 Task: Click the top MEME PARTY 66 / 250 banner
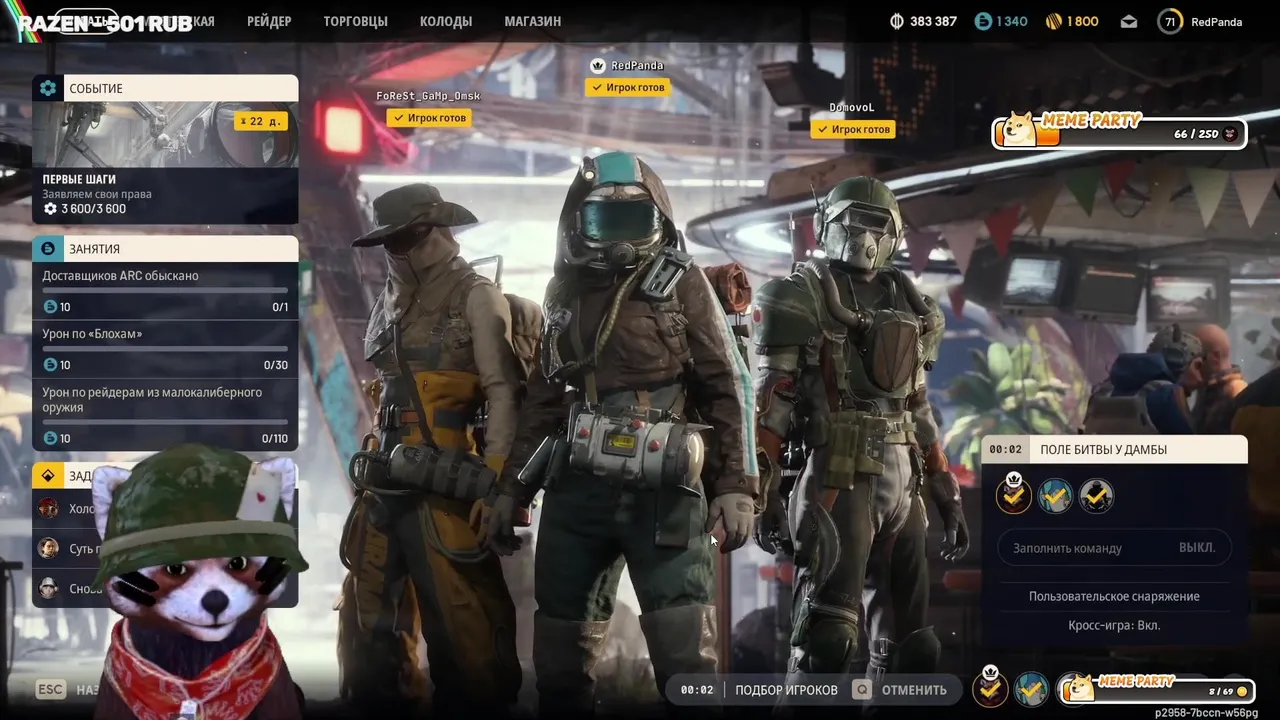point(1120,131)
